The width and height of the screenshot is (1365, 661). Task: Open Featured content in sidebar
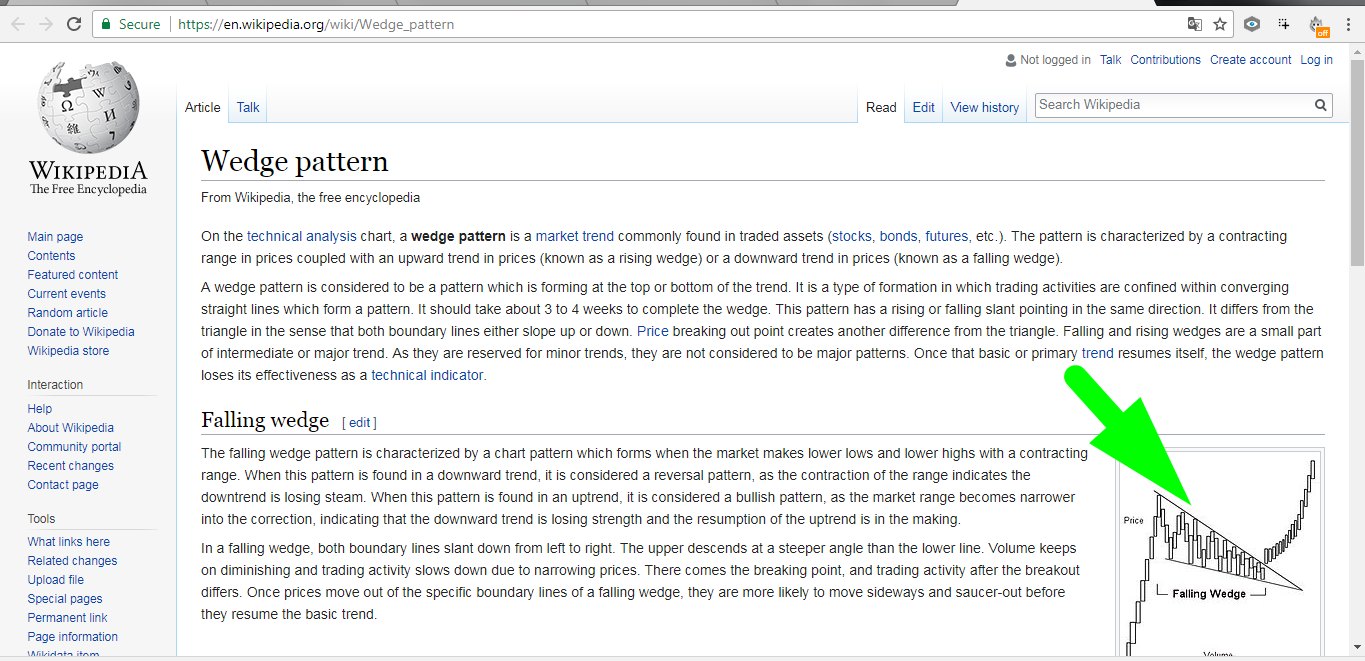tap(73, 275)
